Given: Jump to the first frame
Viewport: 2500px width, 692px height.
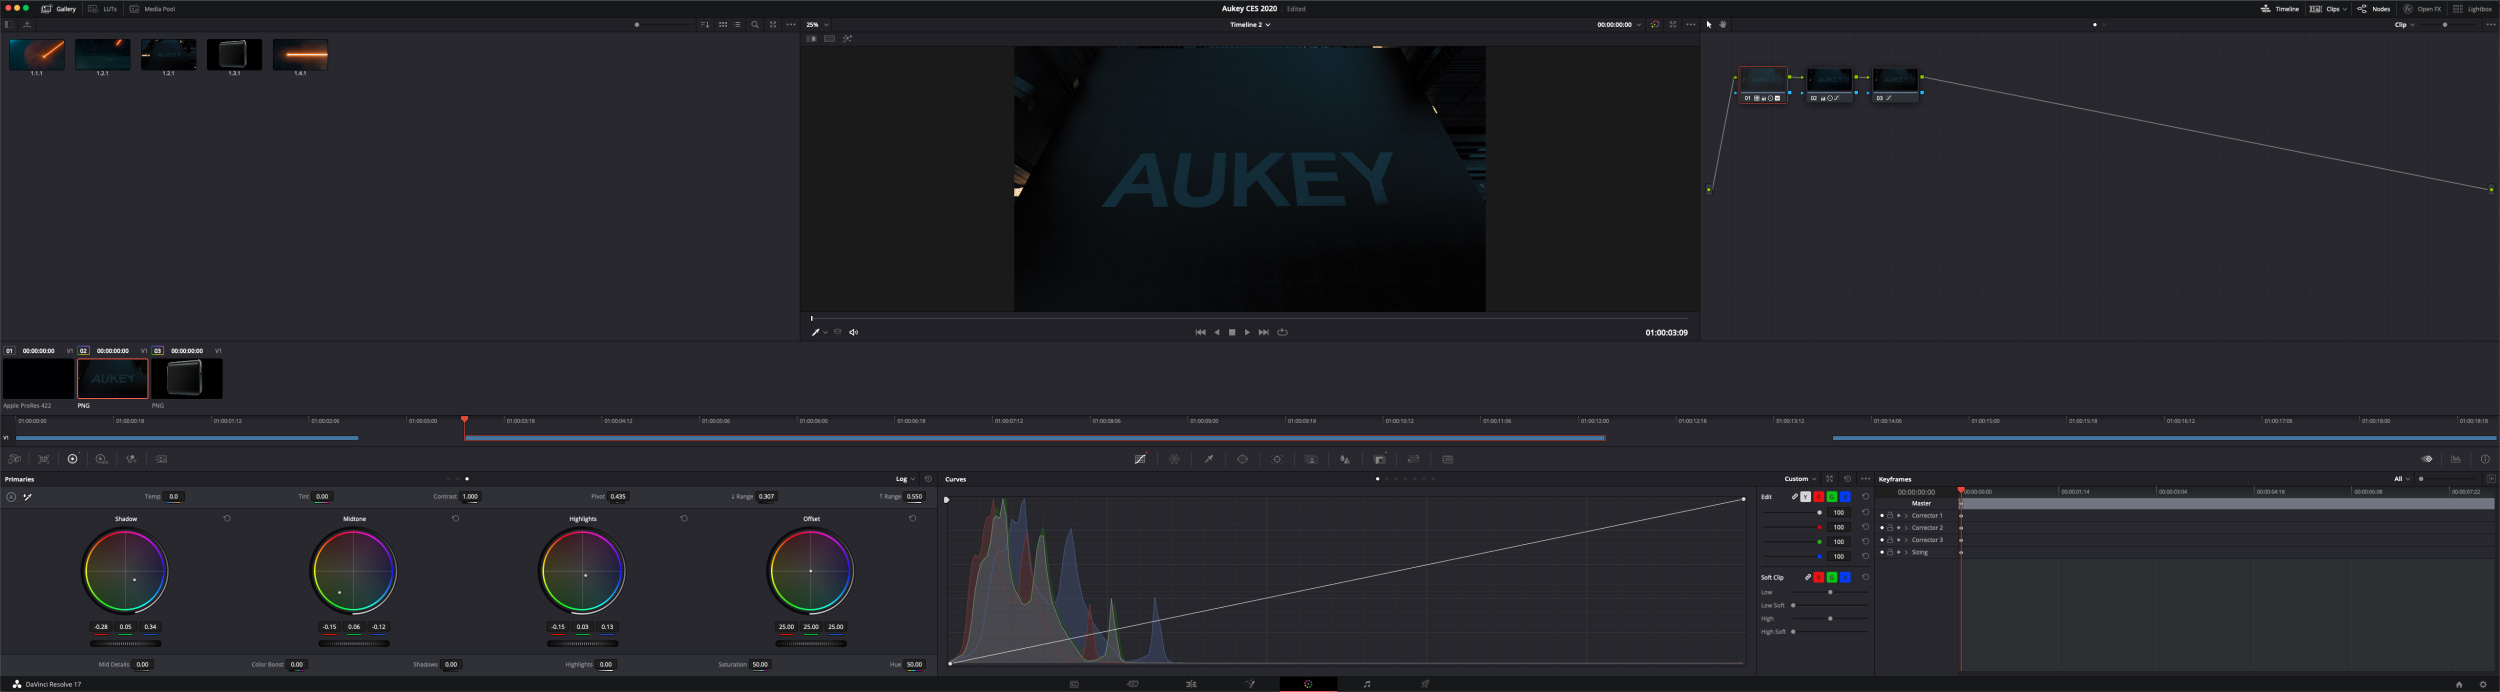Looking at the screenshot, I should point(1200,333).
